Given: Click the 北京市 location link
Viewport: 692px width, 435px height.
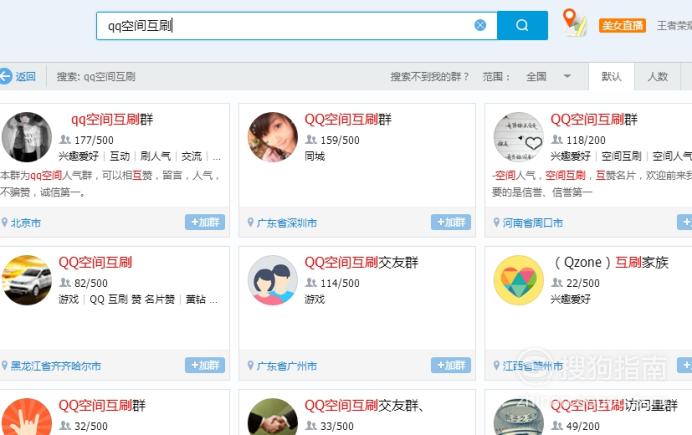Looking at the screenshot, I should coord(26,223).
